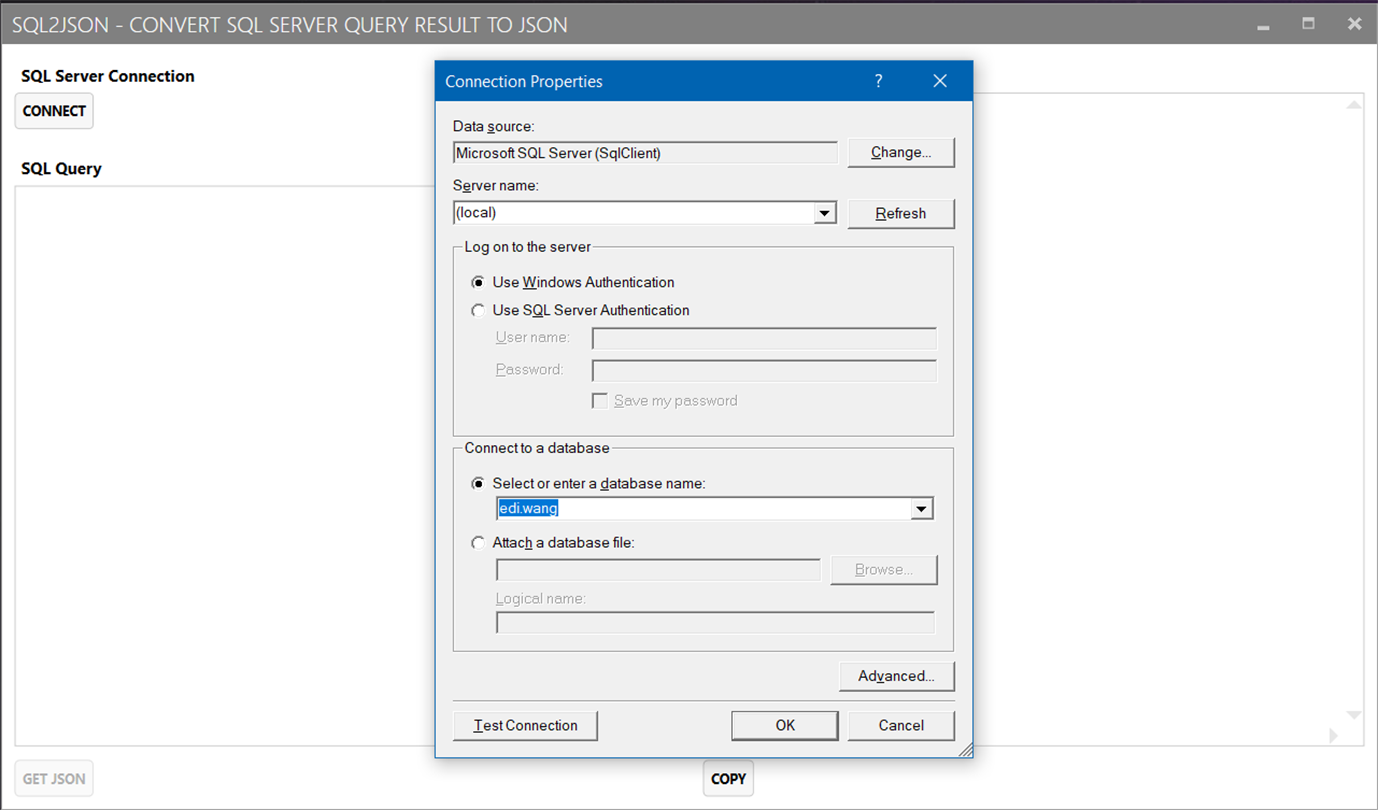This screenshot has height=810, width=1378.
Task: Open Advanced connection settings
Action: click(897, 677)
